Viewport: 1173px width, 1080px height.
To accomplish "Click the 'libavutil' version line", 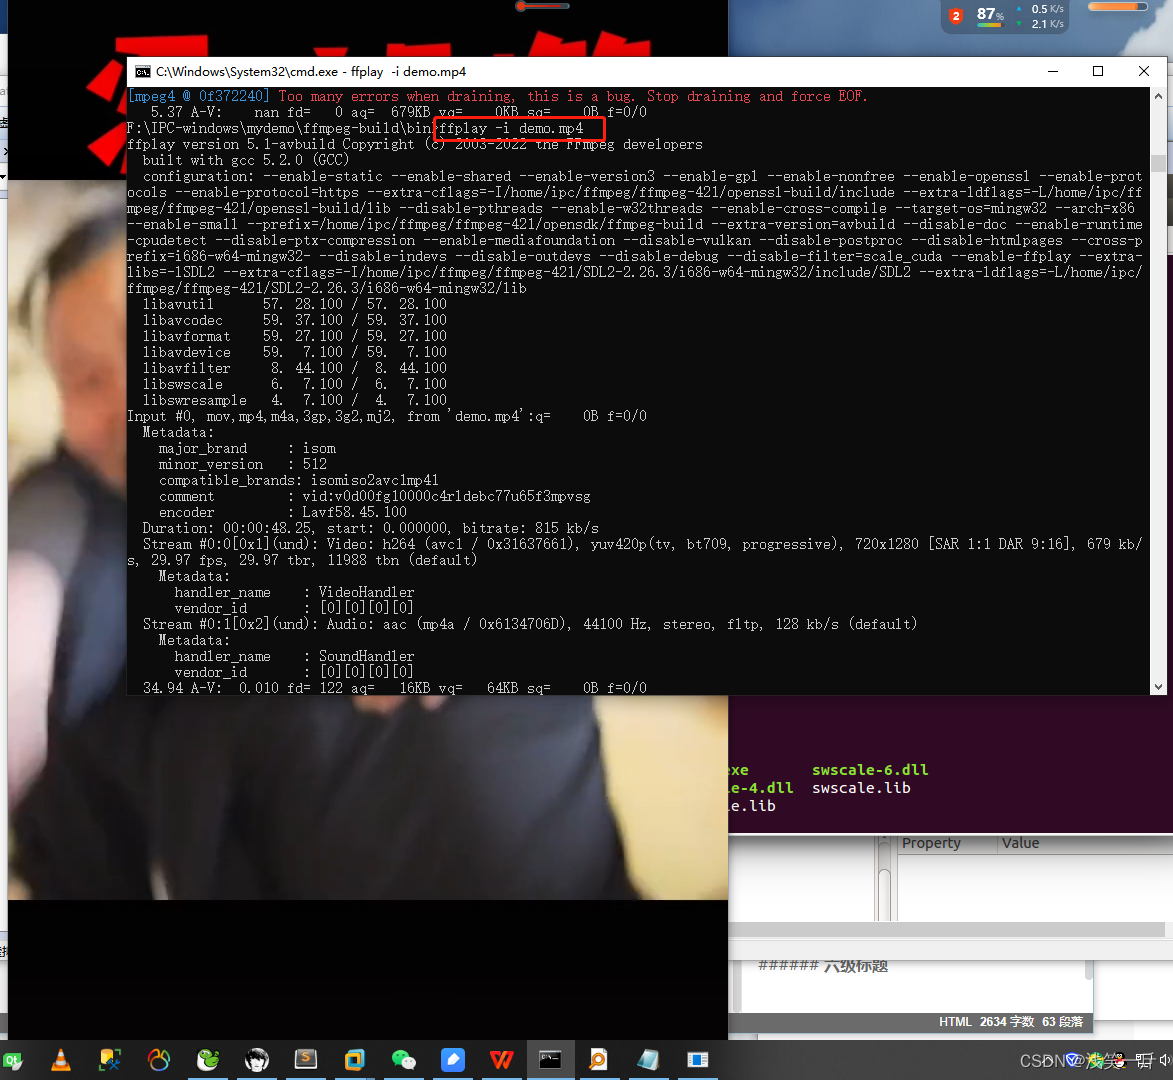I will click(295, 304).
